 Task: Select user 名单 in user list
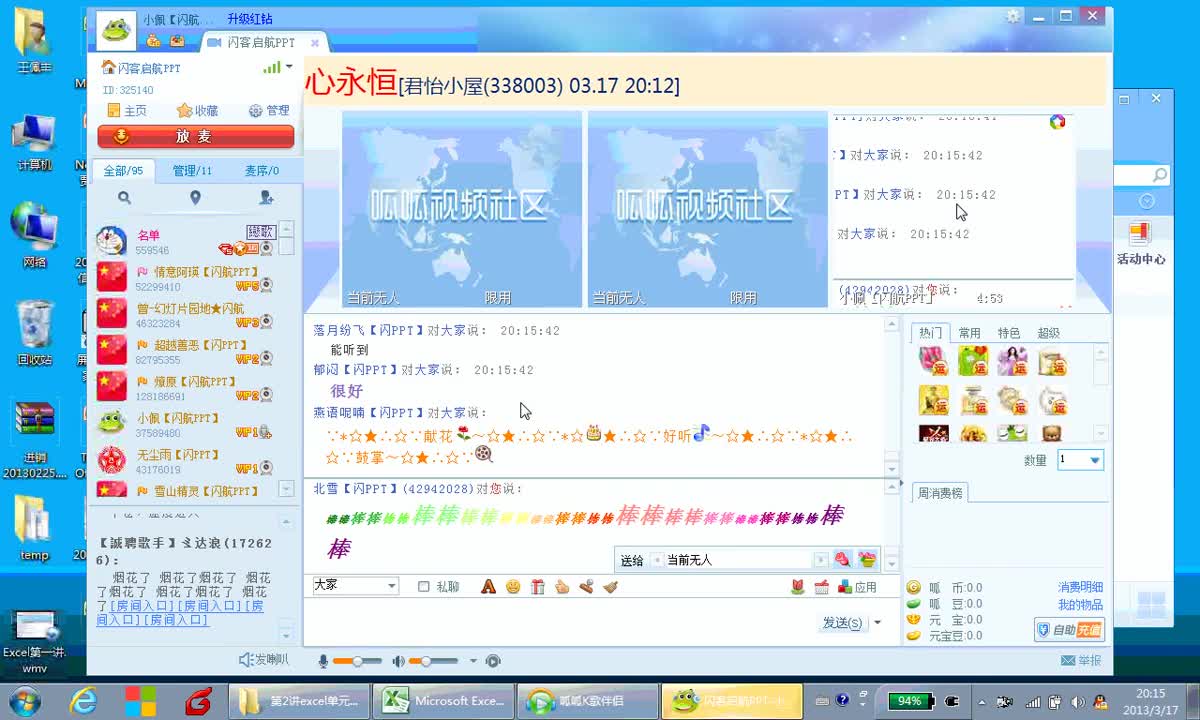click(x=185, y=241)
